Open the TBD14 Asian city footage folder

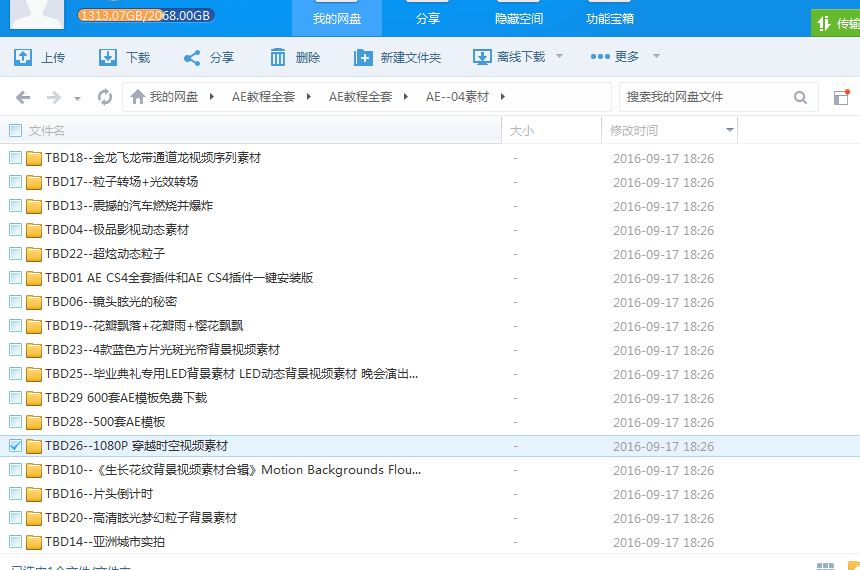[105, 542]
